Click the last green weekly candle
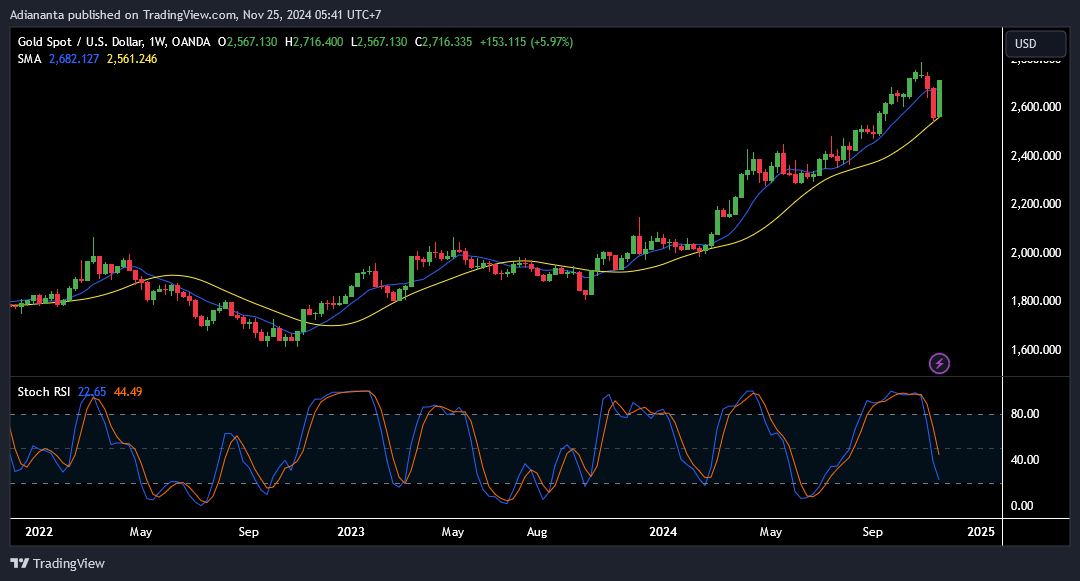The height and width of the screenshot is (581, 1080). 939,98
